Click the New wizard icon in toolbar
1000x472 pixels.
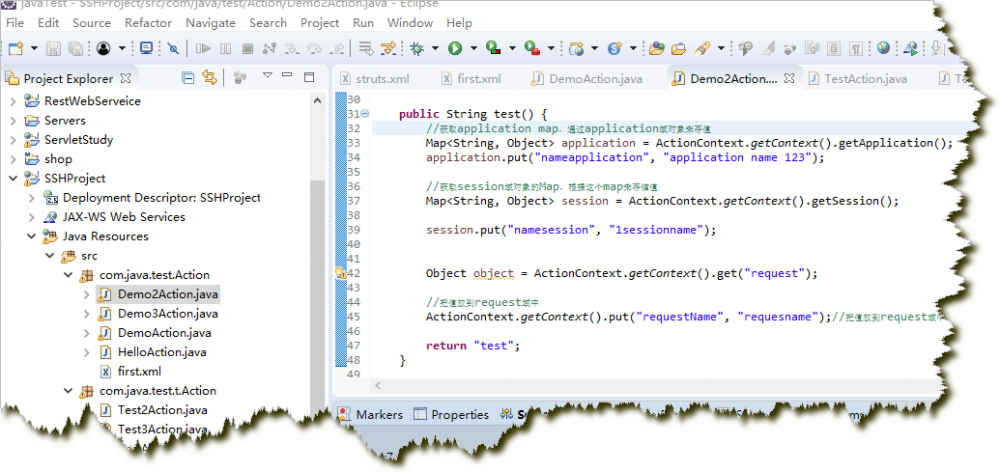coord(15,47)
